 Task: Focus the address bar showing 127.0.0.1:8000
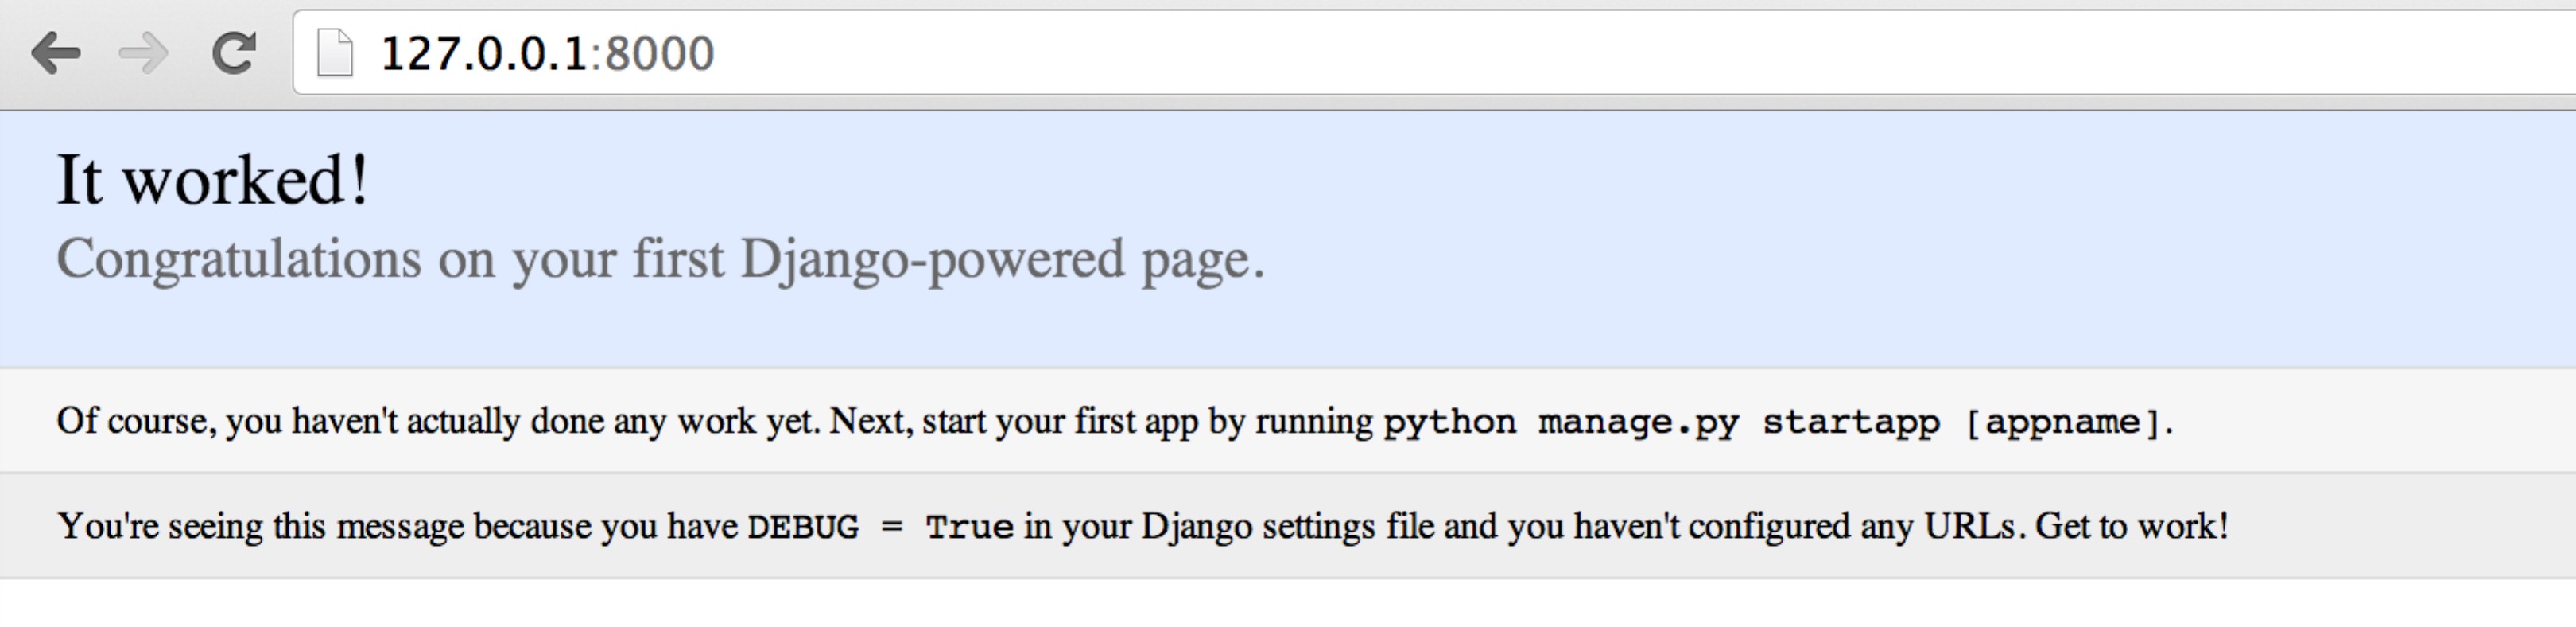pyautogui.click(x=1434, y=53)
